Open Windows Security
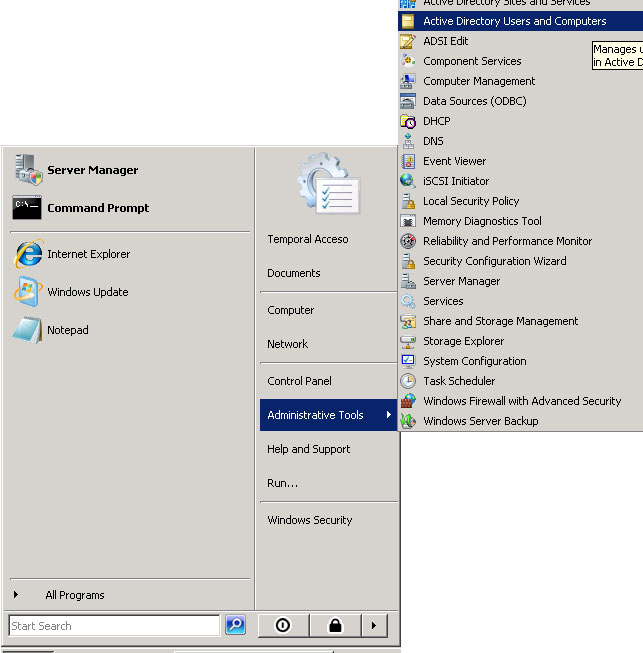This screenshot has height=653, width=643. pyautogui.click(x=310, y=520)
